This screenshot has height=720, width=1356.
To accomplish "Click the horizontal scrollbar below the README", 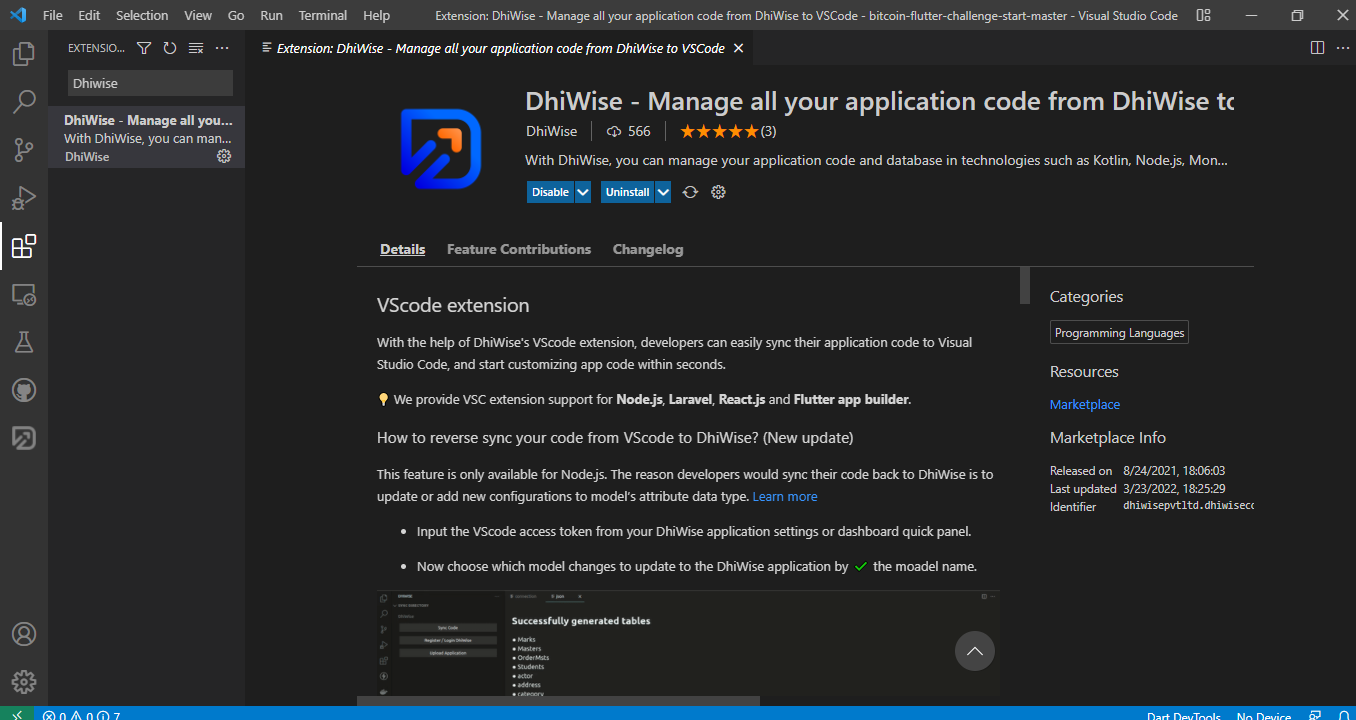I will coord(558,701).
